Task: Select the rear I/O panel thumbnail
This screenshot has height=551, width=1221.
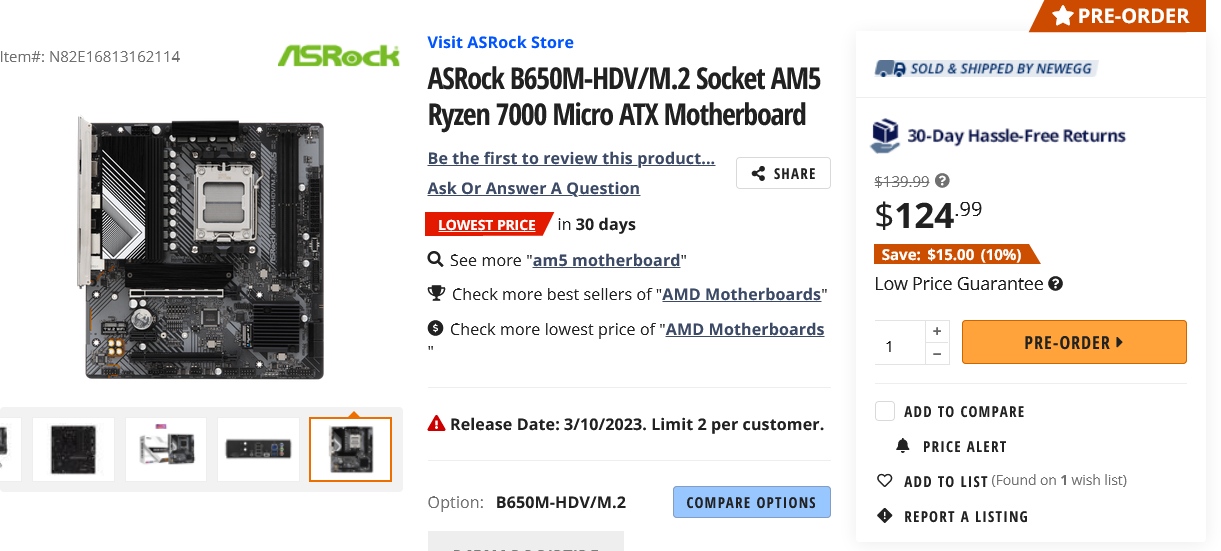Action: click(x=258, y=449)
